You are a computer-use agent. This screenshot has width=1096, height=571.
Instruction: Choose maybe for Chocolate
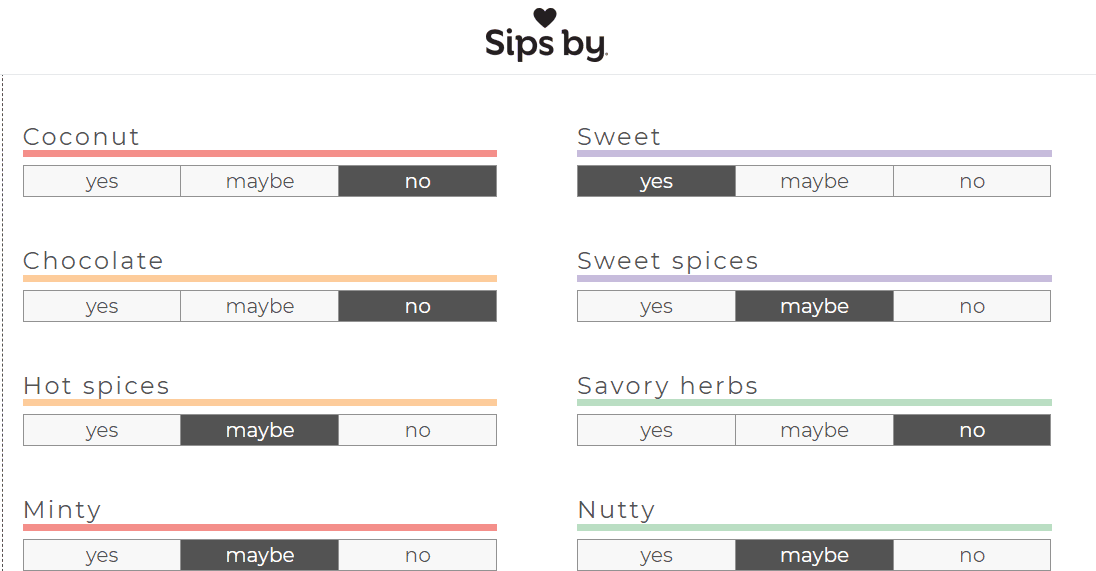(260, 306)
